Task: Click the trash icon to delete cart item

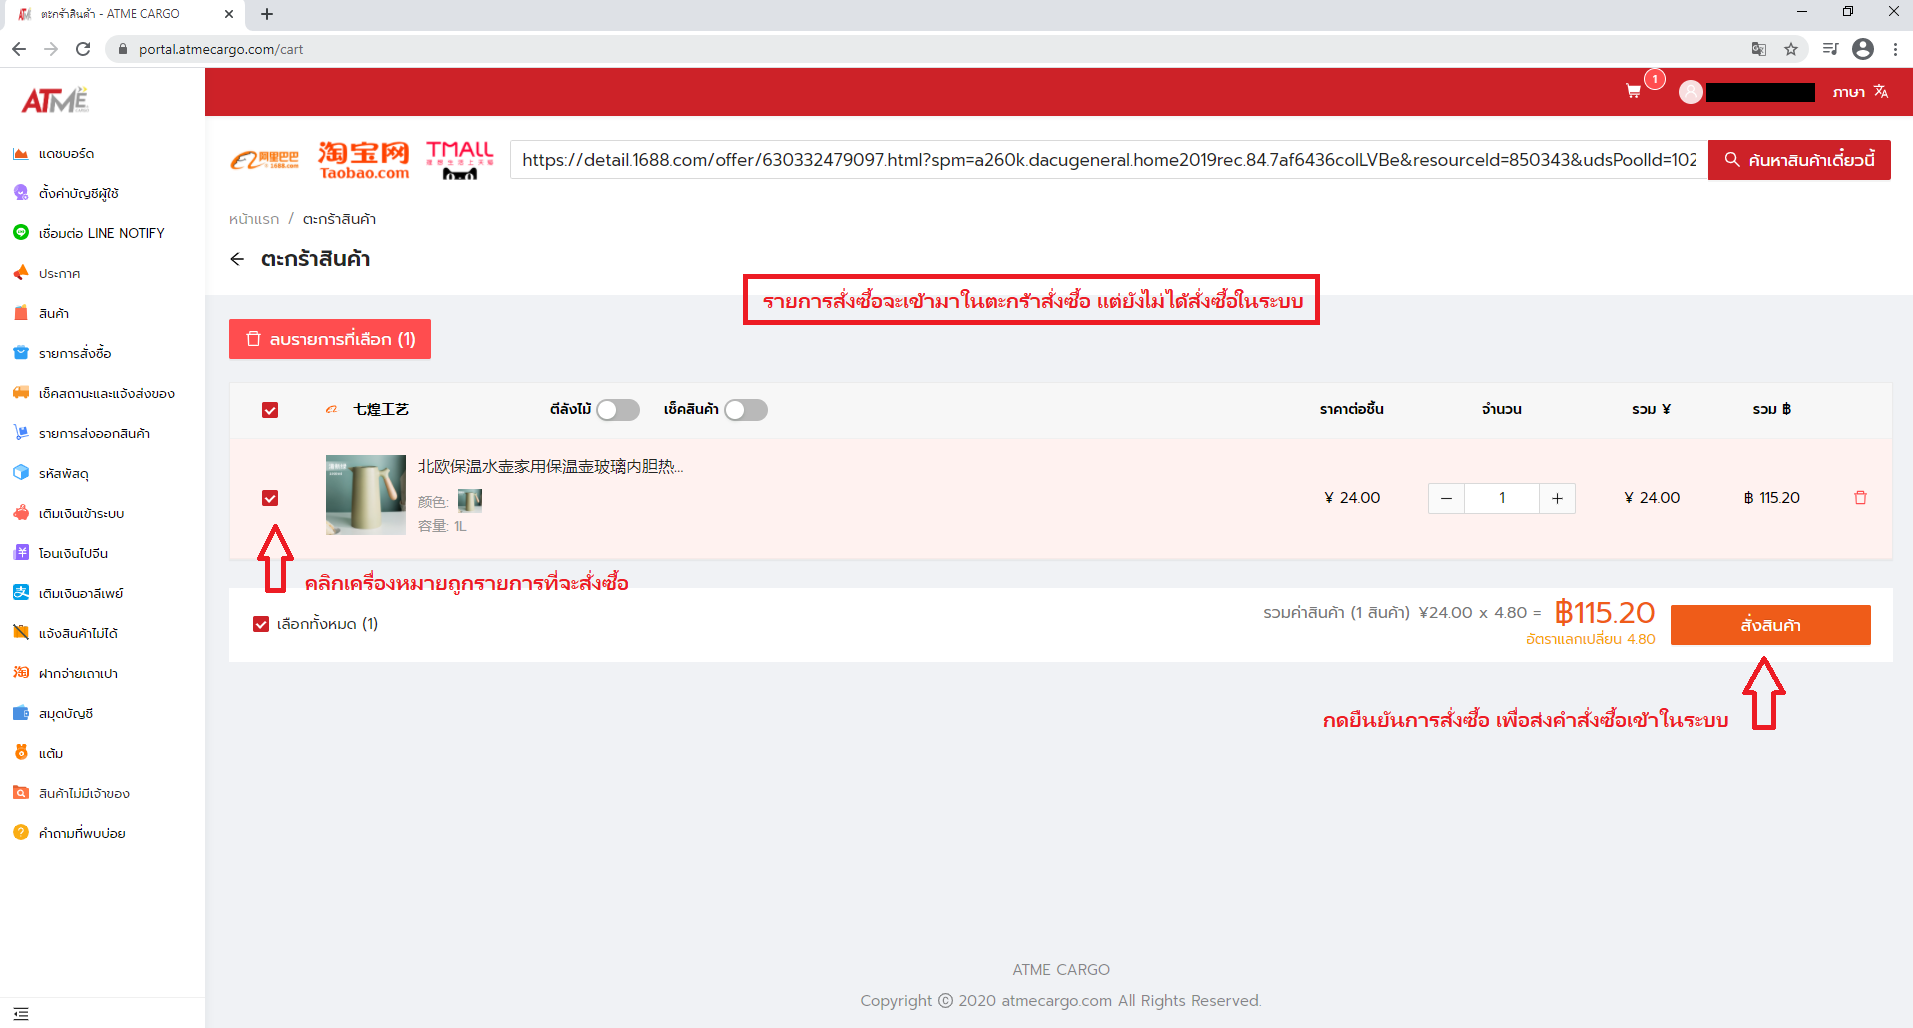Action: point(1860,498)
